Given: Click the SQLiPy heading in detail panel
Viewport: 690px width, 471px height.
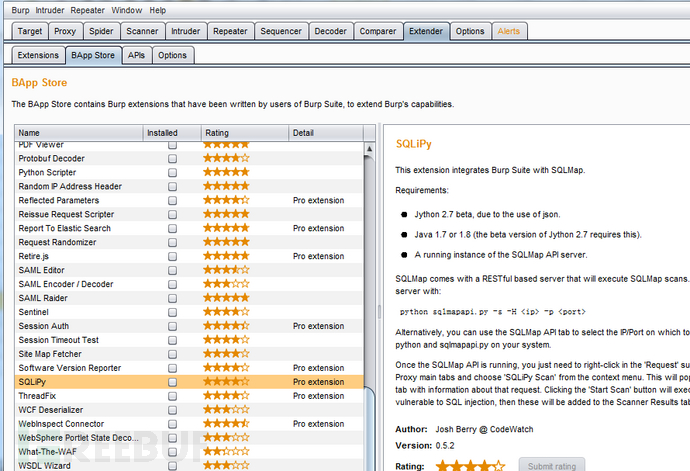Looking at the screenshot, I should [x=414, y=144].
